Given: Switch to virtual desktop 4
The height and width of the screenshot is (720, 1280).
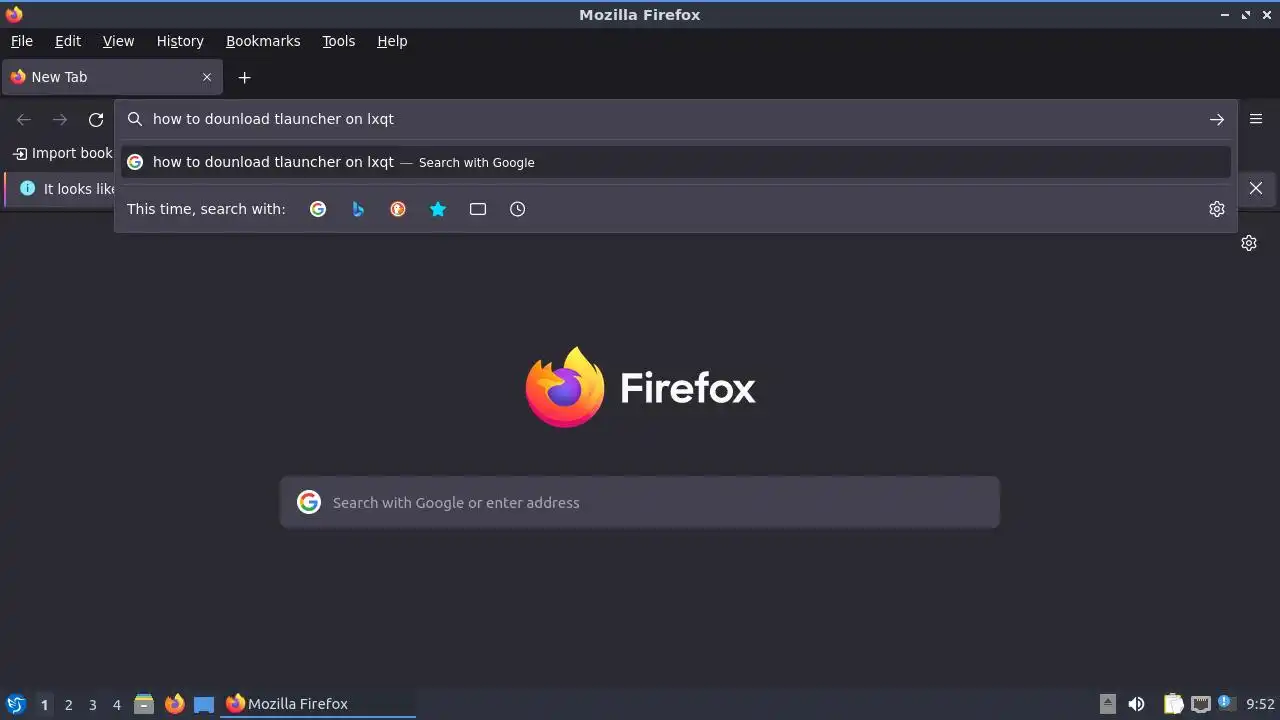Looking at the screenshot, I should [x=116, y=704].
